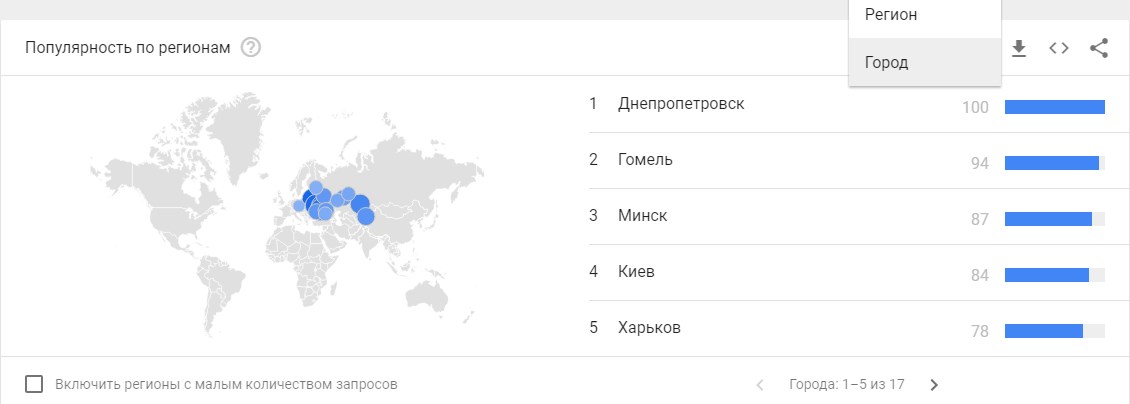Select the Харьков city entry
This screenshot has height=404, width=1130.
[650, 328]
